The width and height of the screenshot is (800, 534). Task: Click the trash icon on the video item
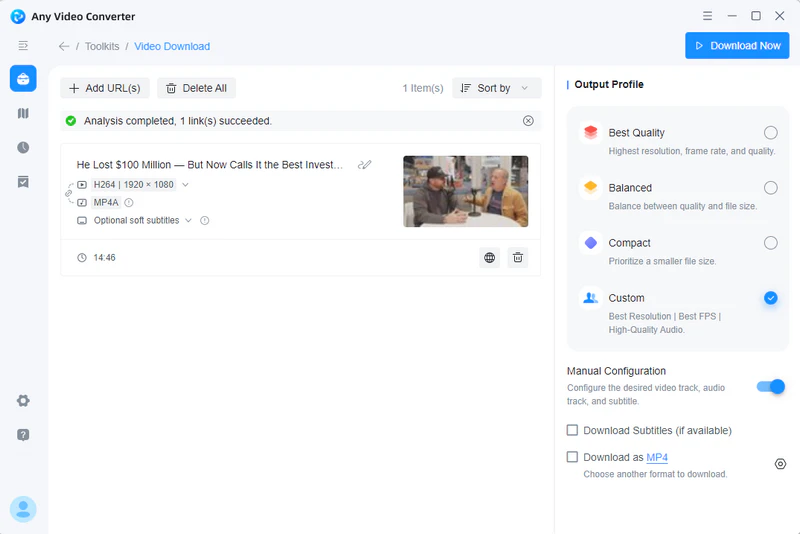517,258
